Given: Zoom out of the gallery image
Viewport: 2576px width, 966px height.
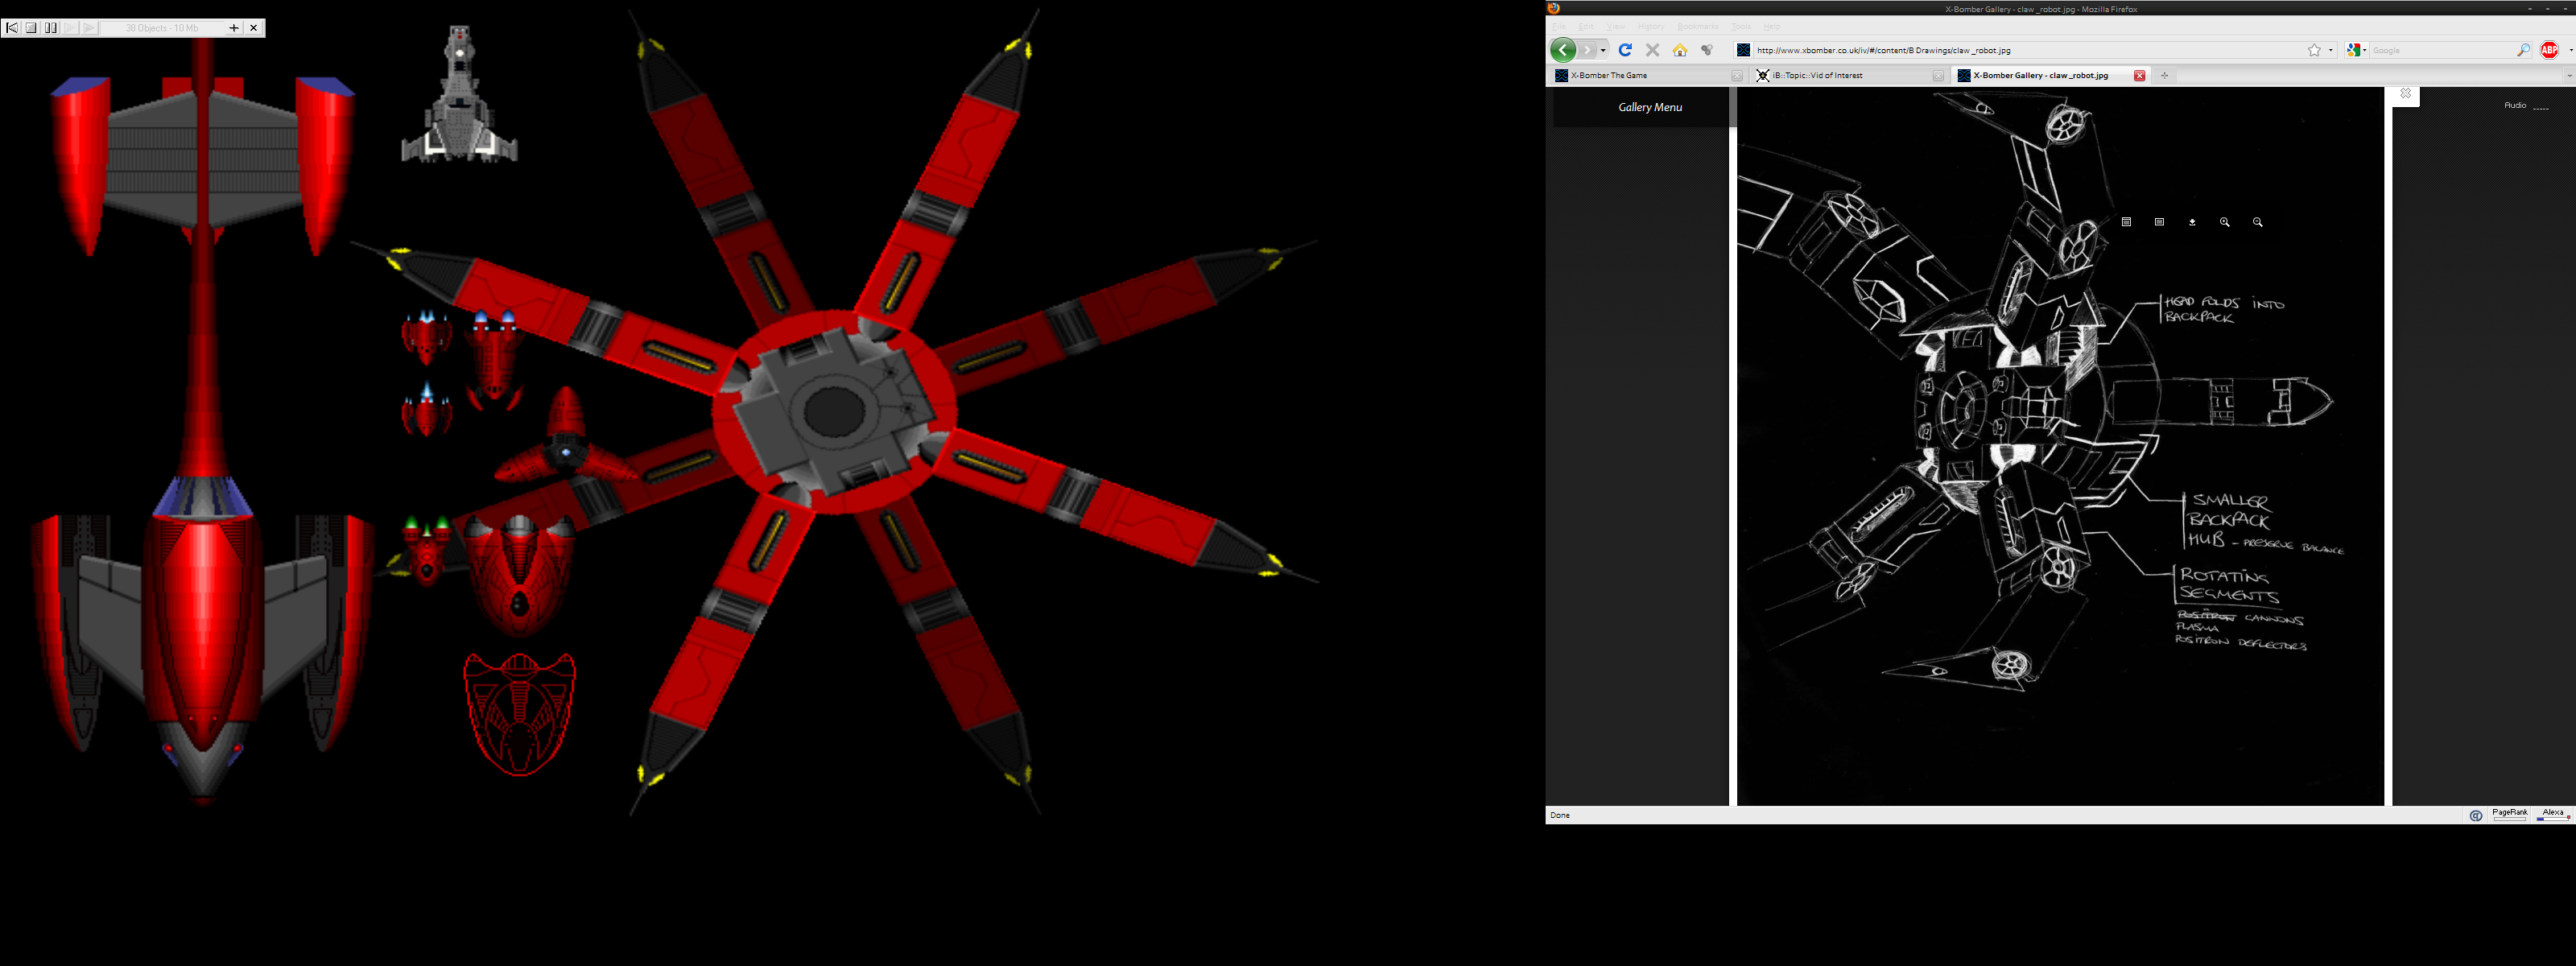Looking at the screenshot, I should (2258, 222).
